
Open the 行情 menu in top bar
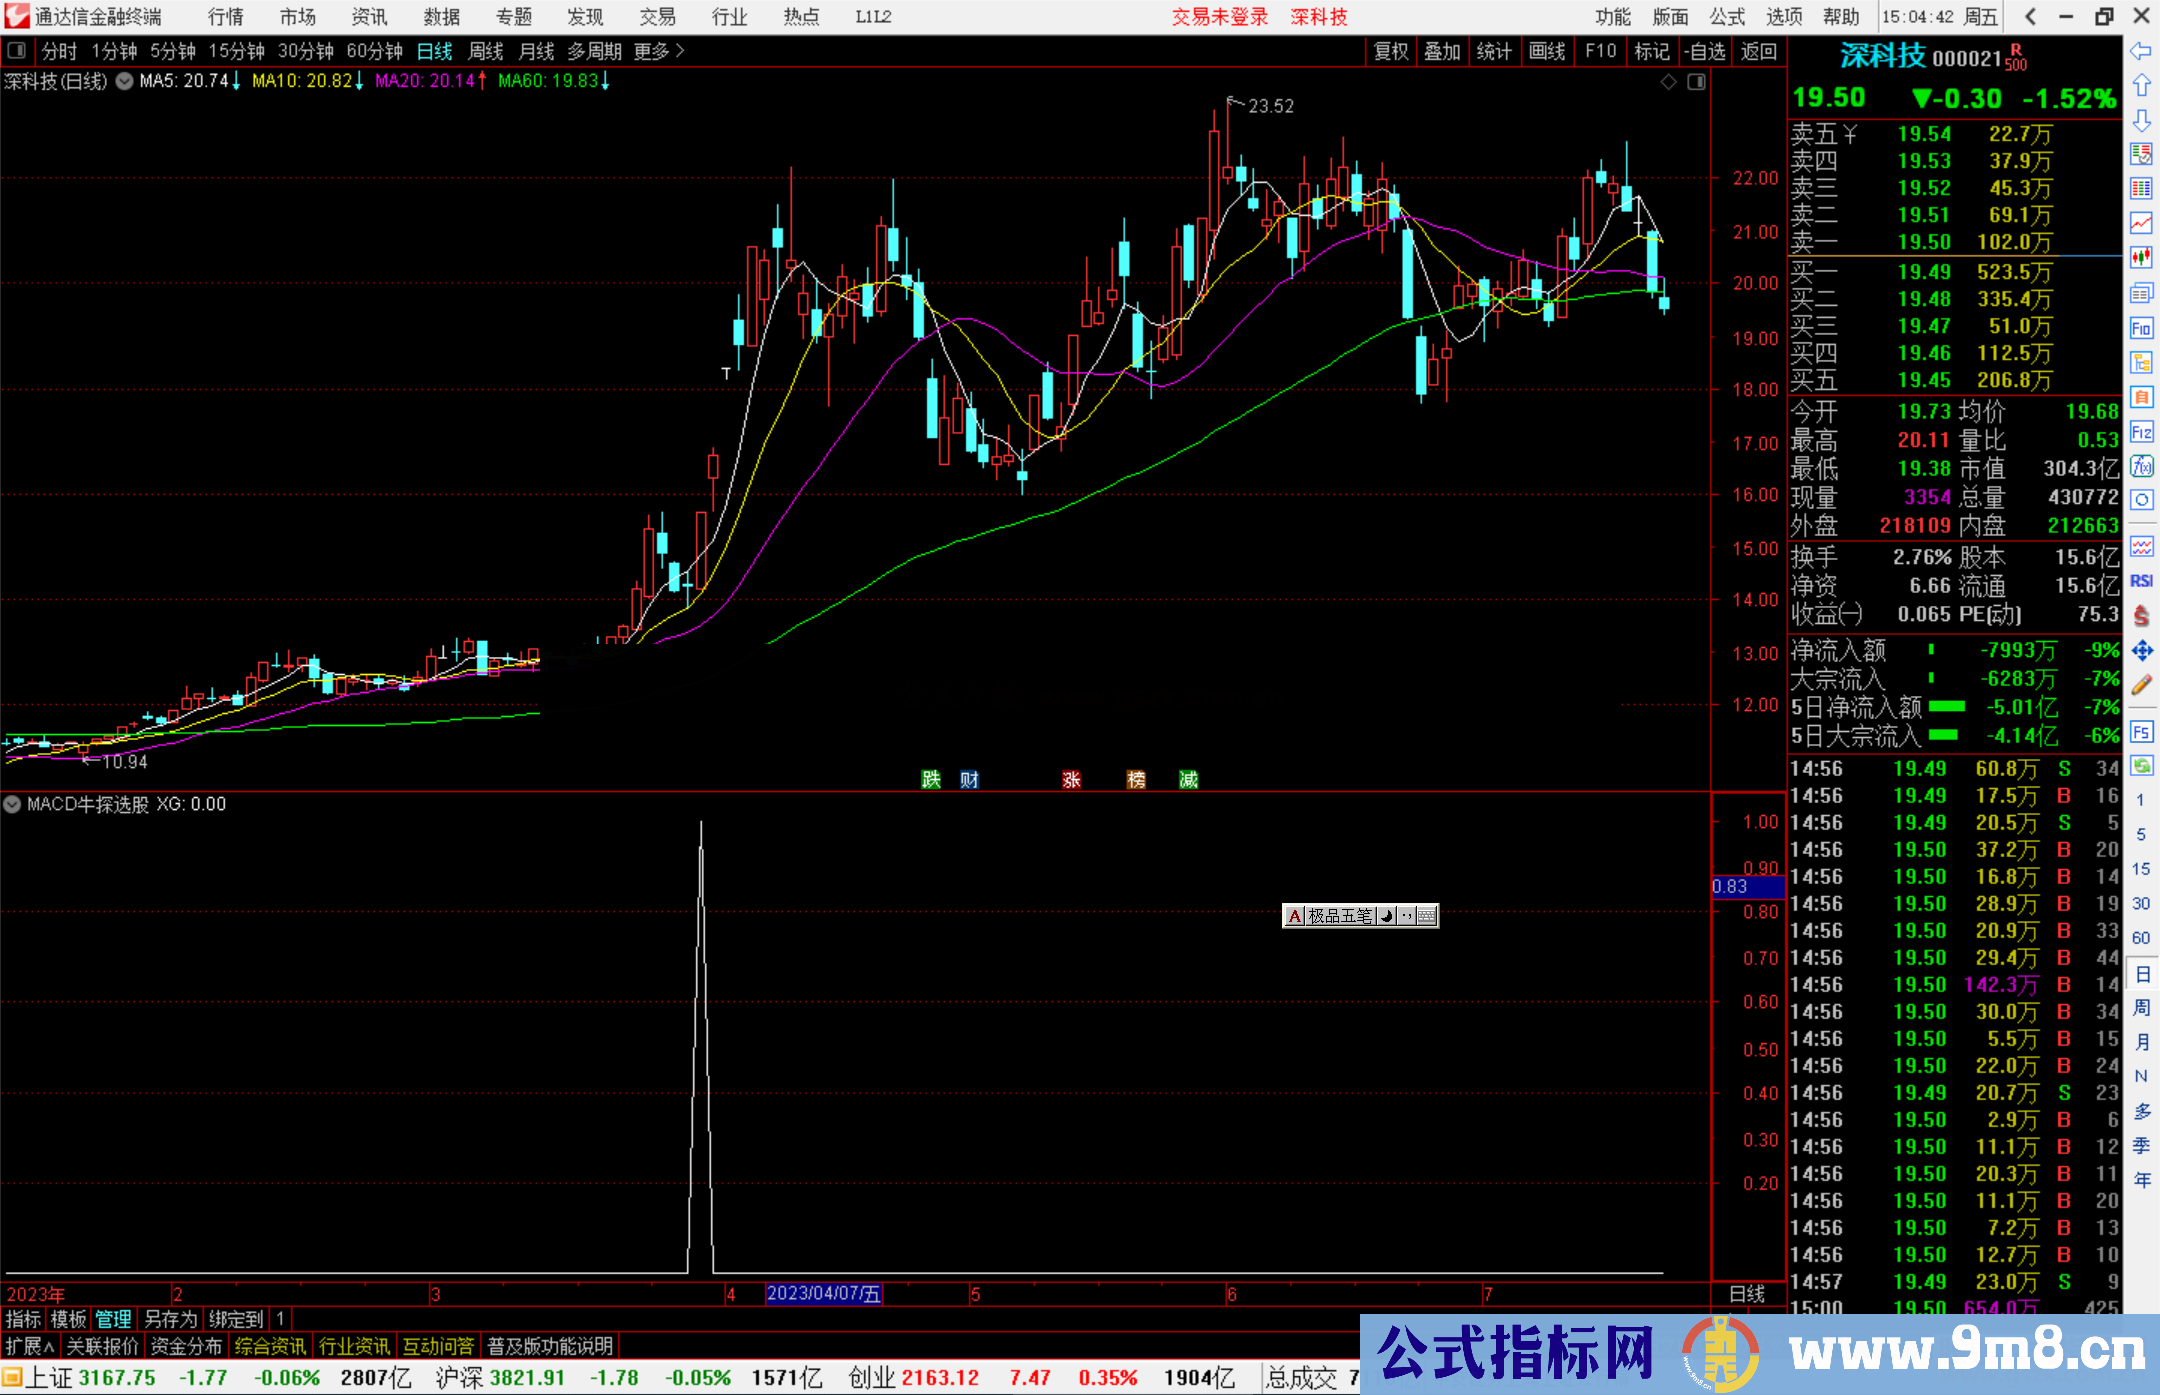225,17
